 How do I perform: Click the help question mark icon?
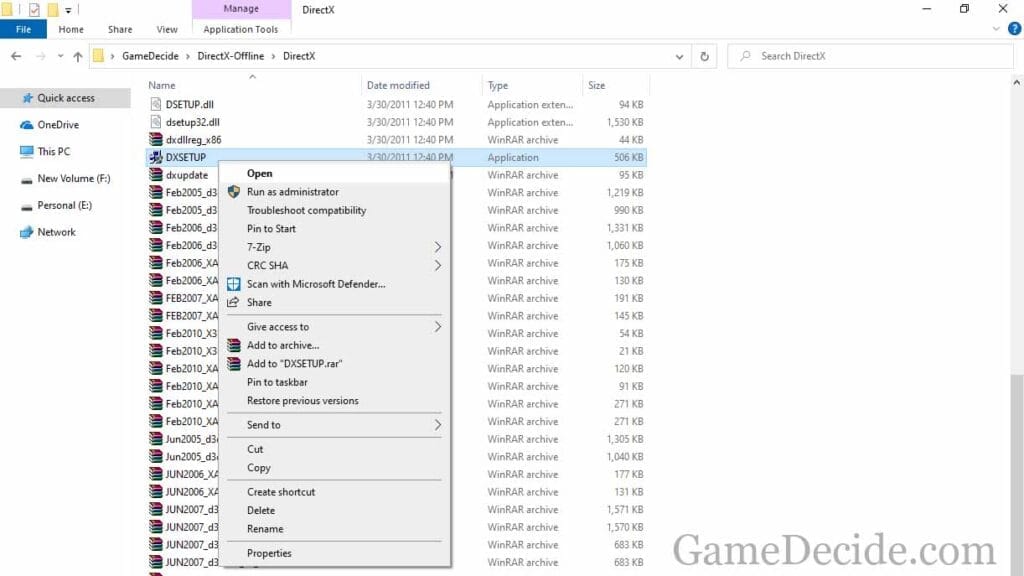click(x=1013, y=30)
